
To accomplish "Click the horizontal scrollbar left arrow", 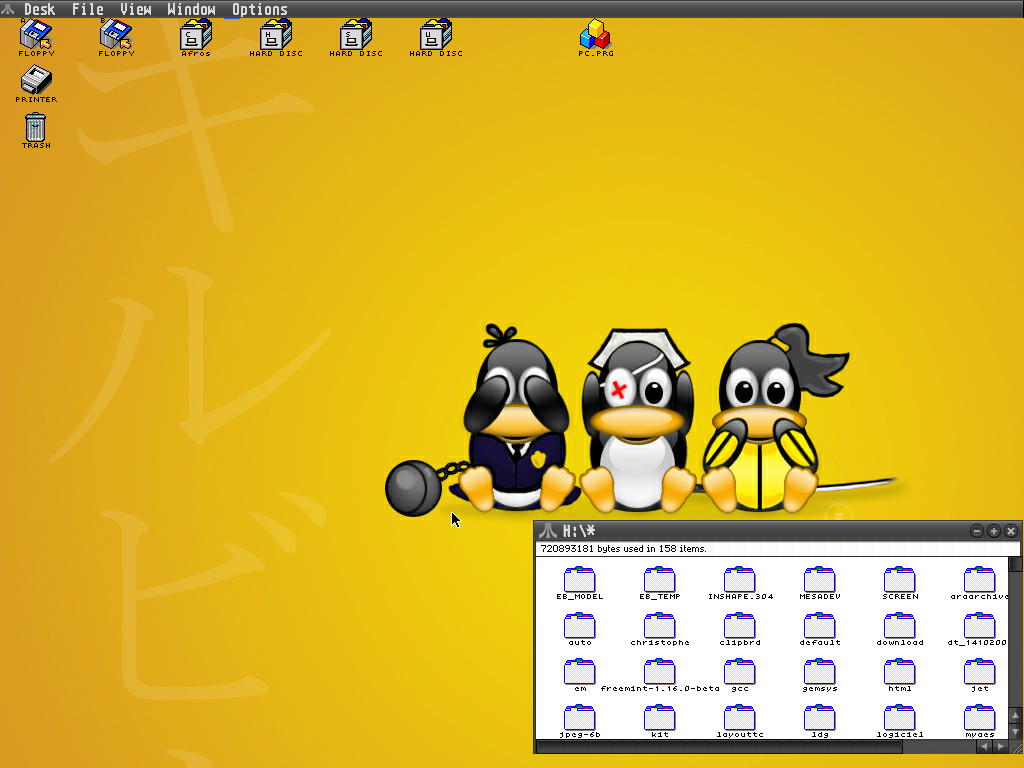I will pyautogui.click(x=985, y=746).
